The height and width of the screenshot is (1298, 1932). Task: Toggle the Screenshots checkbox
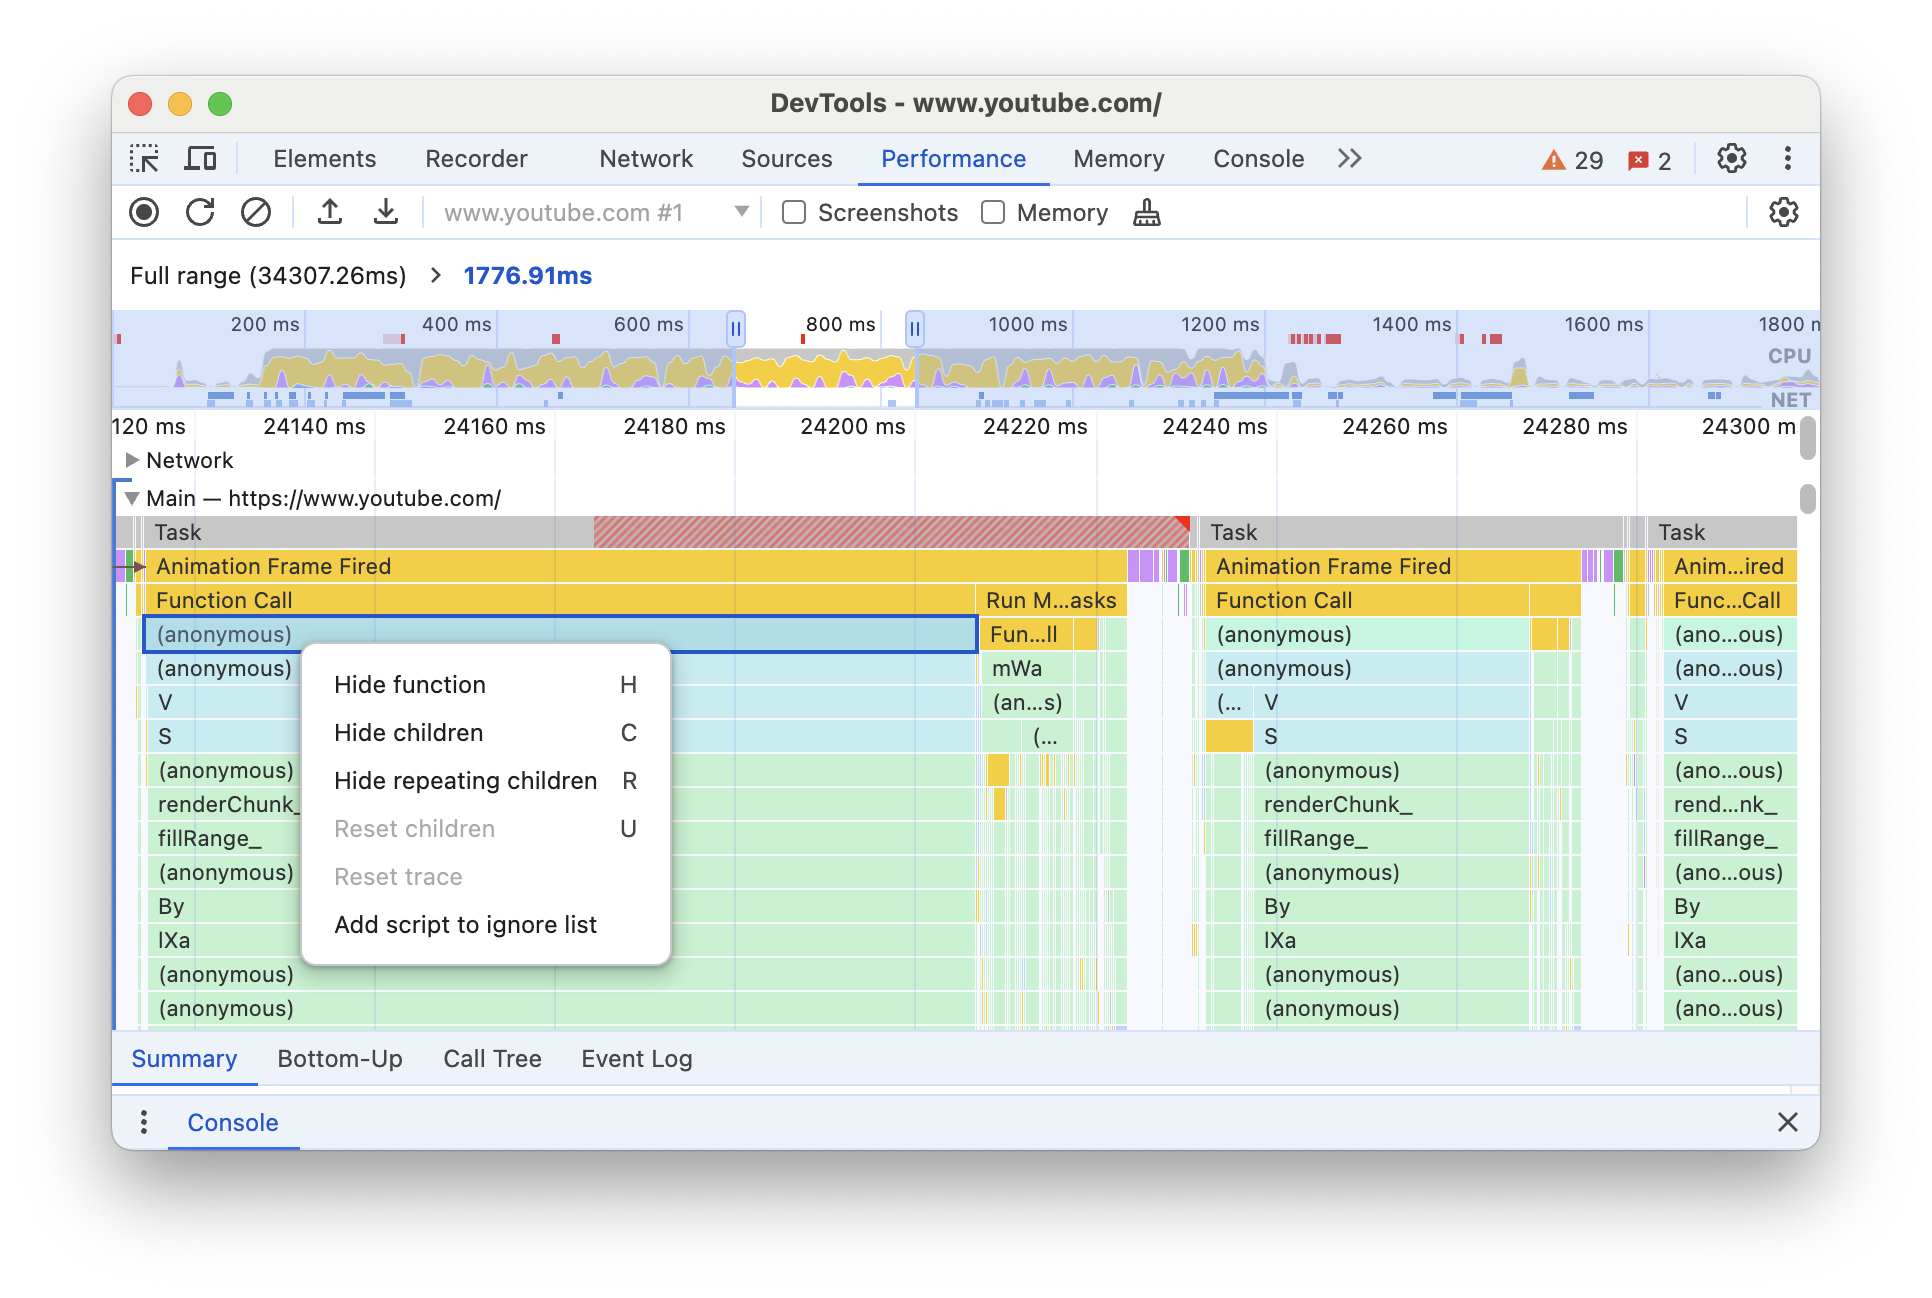[794, 213]
